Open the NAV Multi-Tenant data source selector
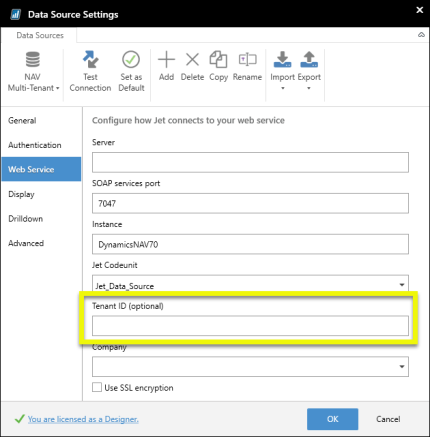 pyautogui.click(x=33, y=71)
